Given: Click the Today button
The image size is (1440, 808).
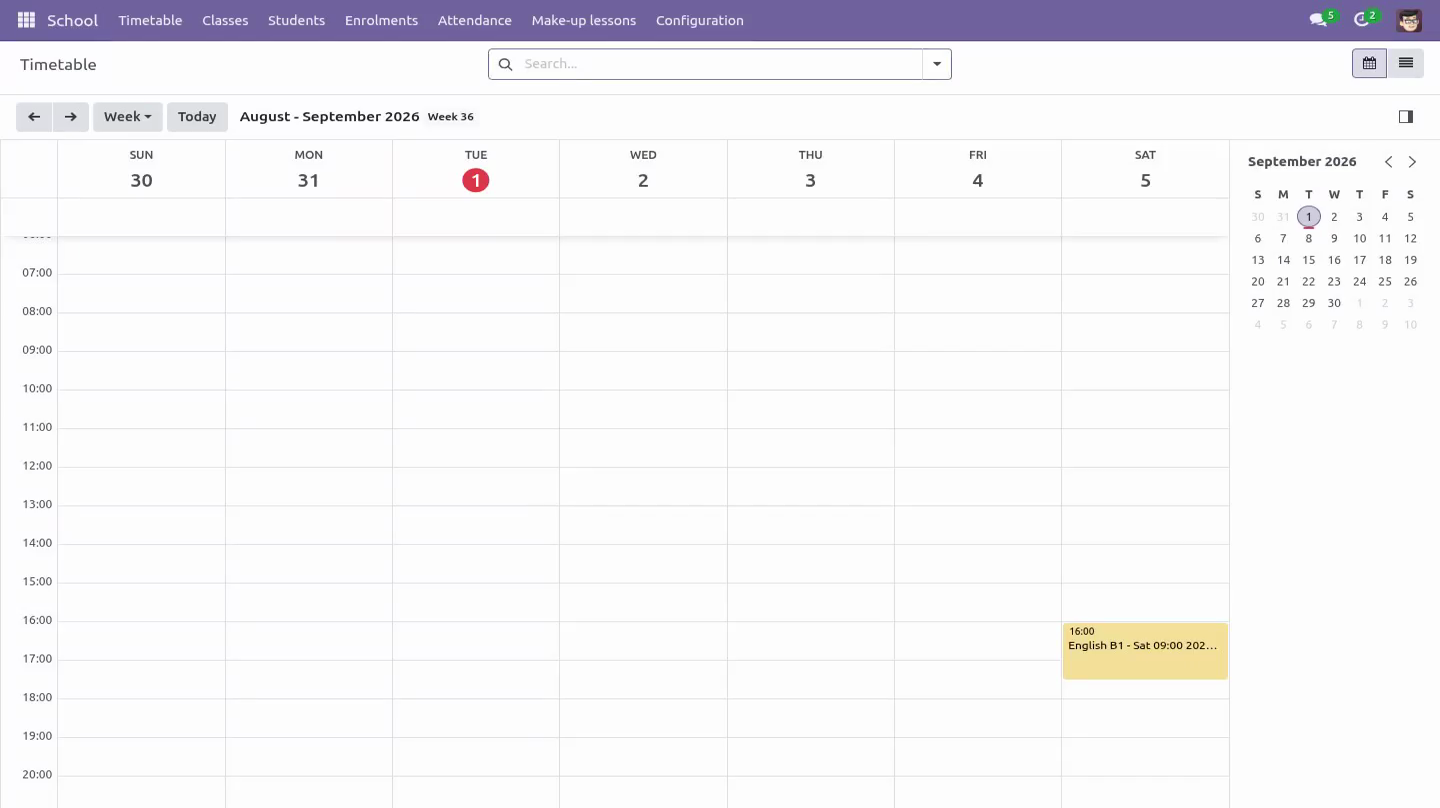Looking at the screenshot, I should 197,117.
